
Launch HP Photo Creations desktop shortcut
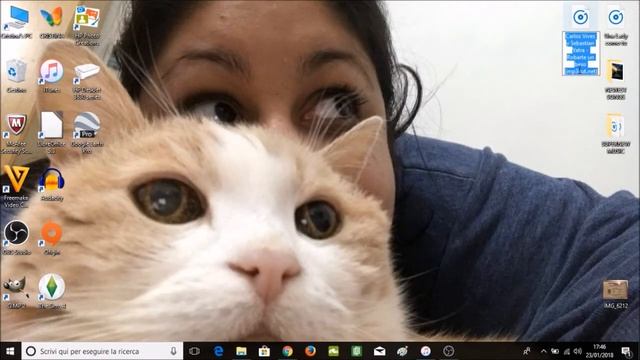(87, 25)
